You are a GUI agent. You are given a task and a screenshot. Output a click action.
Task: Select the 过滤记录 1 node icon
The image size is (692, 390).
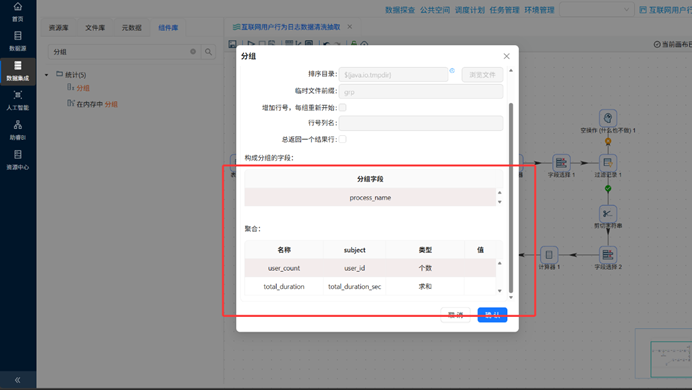(x=608, y=163)
